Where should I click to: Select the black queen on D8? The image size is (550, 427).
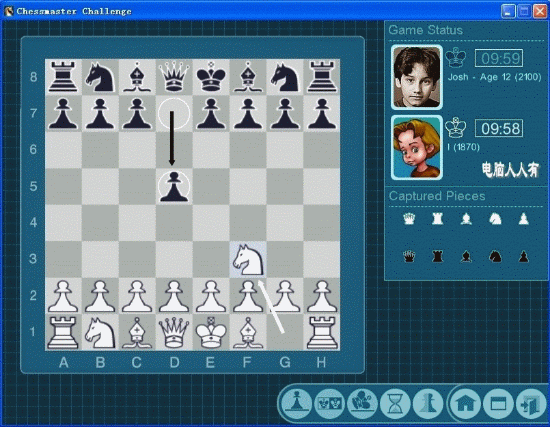[x=174, y=77]
